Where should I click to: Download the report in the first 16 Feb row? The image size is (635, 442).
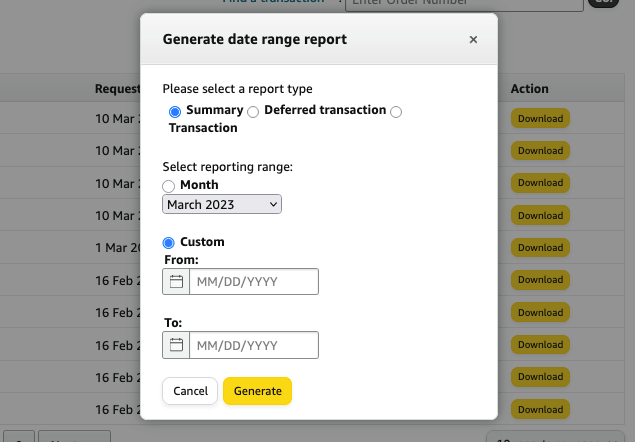click(x=540, y=280)
